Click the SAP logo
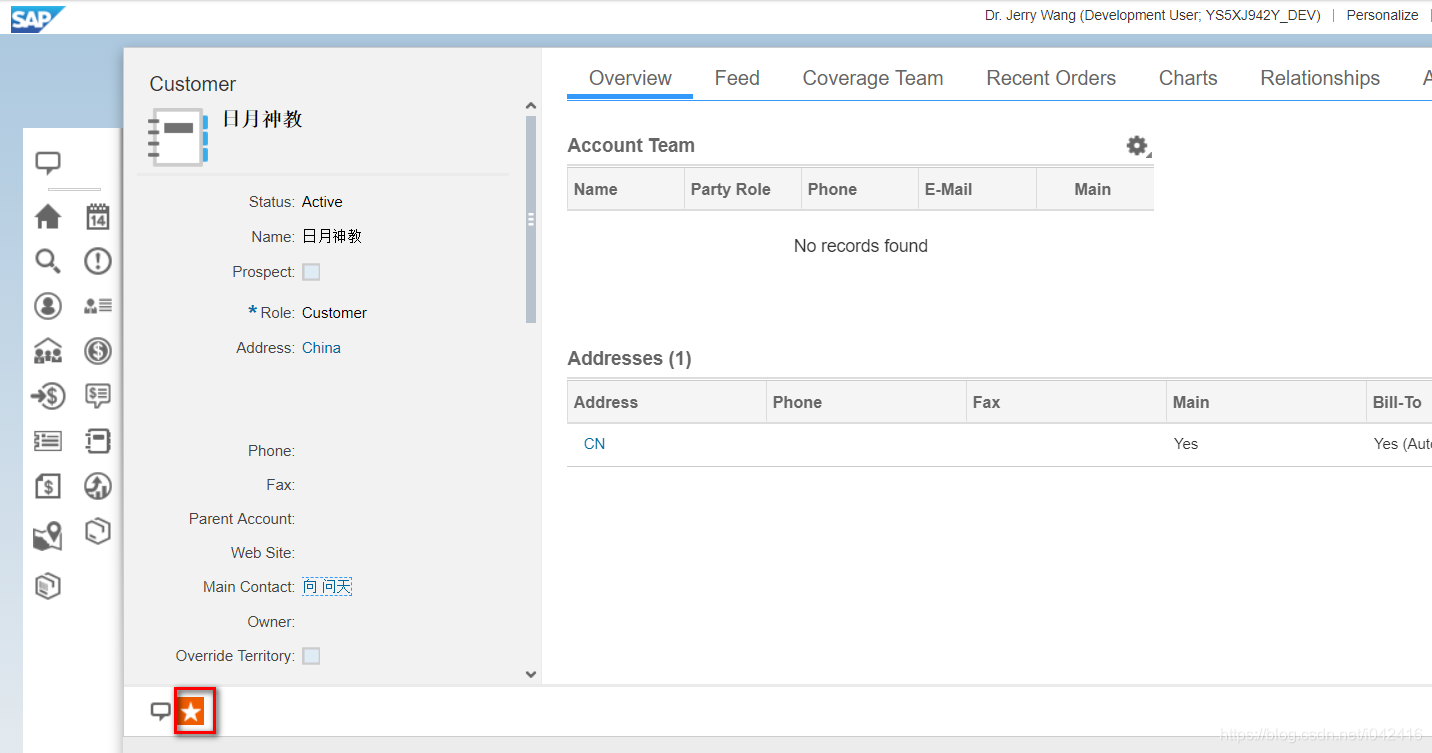Screen dimensions: 1432x753 click(38, 18)
